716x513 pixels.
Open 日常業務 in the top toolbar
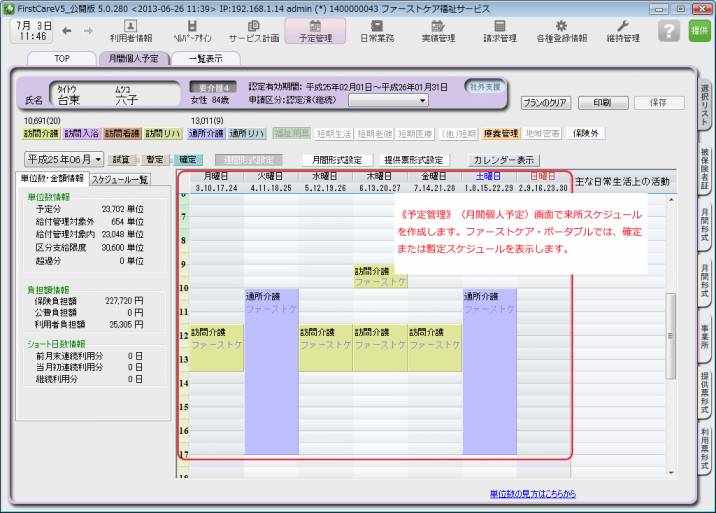click(x=377, y=31)
